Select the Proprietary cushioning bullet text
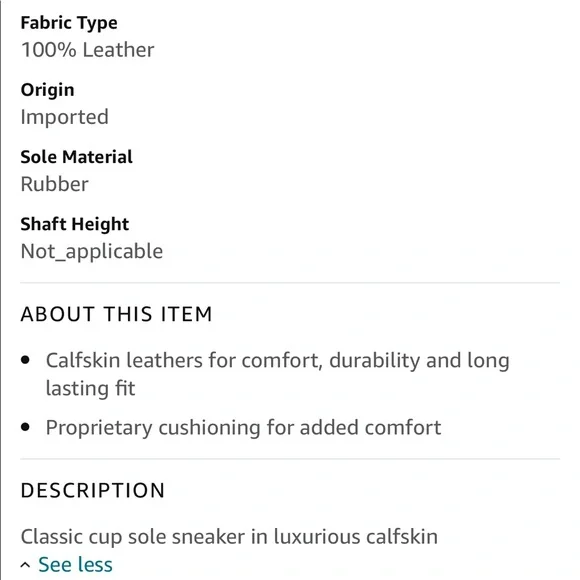The image size is (580, 580). [243, 428]
